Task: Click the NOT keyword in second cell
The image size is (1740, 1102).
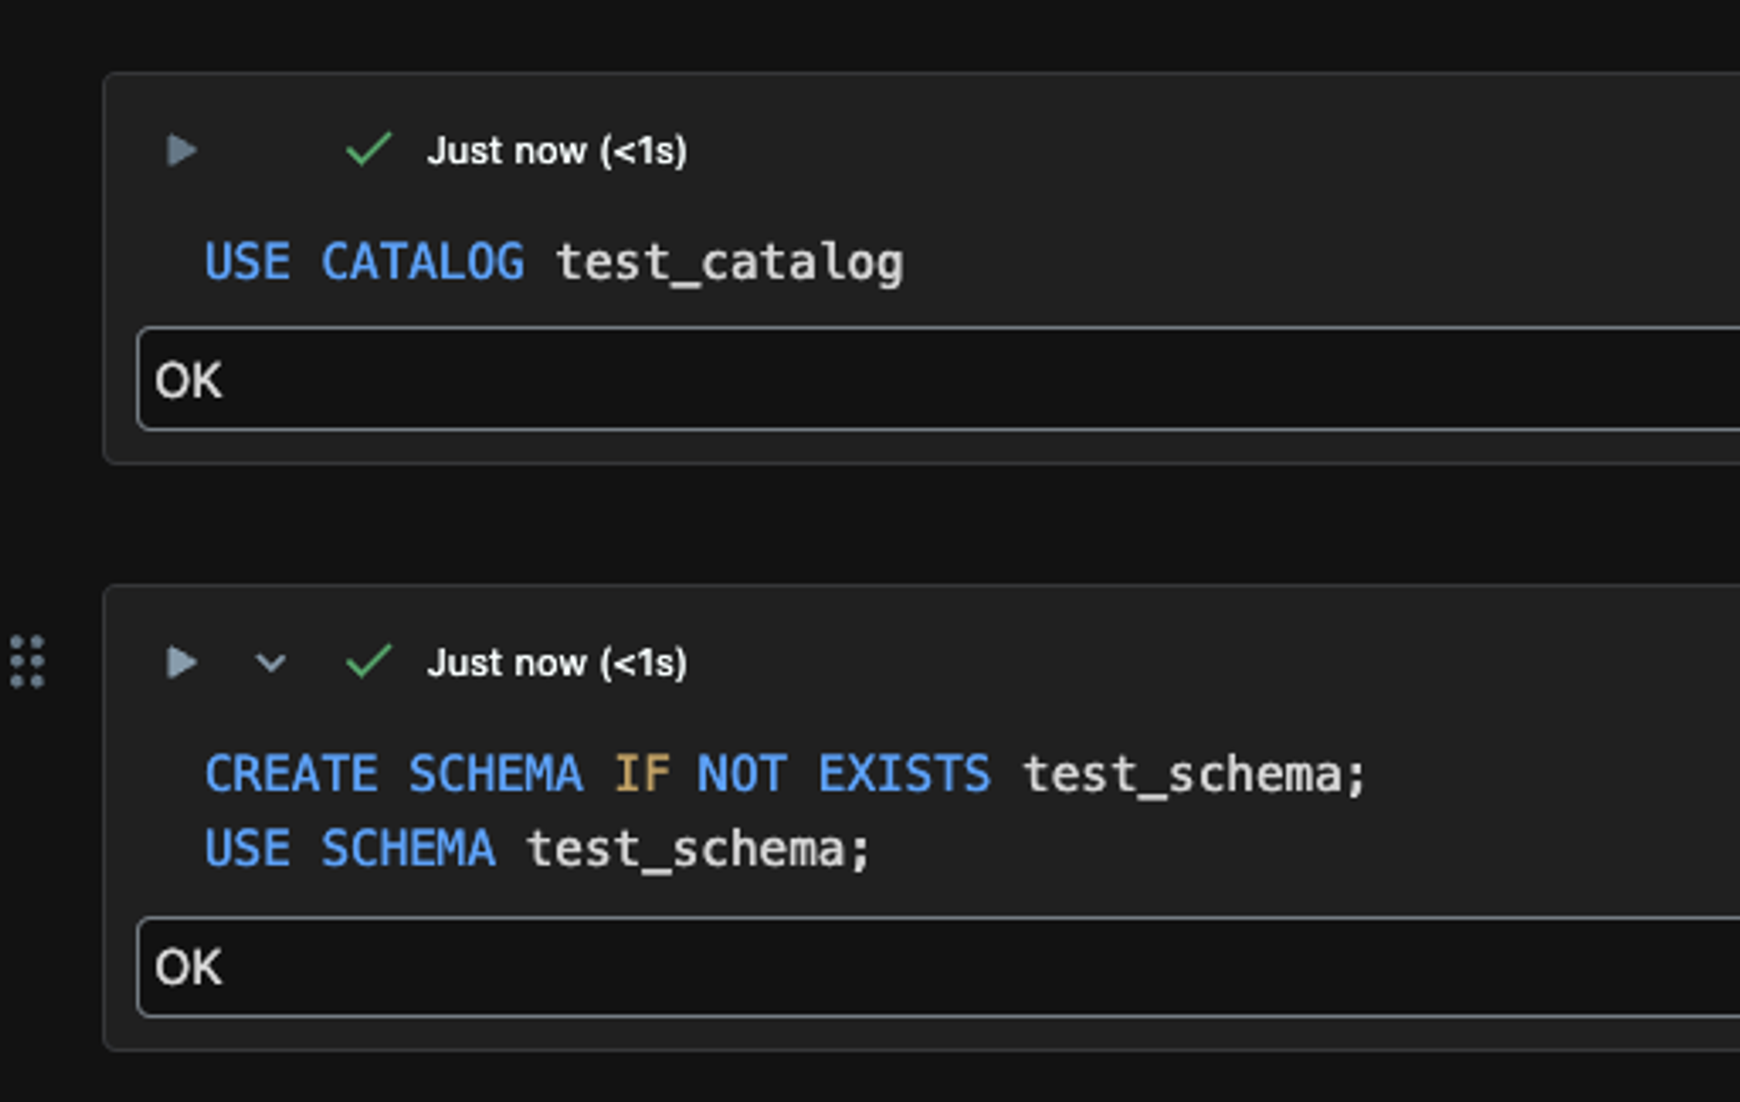Action: coord(742,774)
